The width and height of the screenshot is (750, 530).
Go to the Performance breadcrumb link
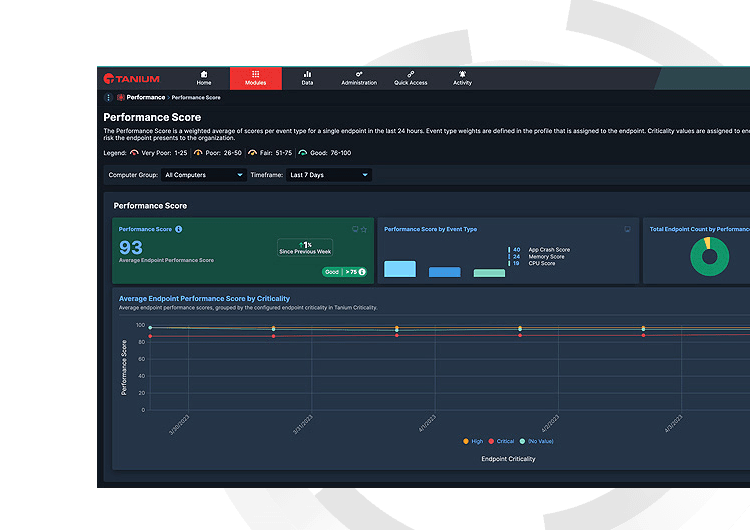(x=146, y=98)
